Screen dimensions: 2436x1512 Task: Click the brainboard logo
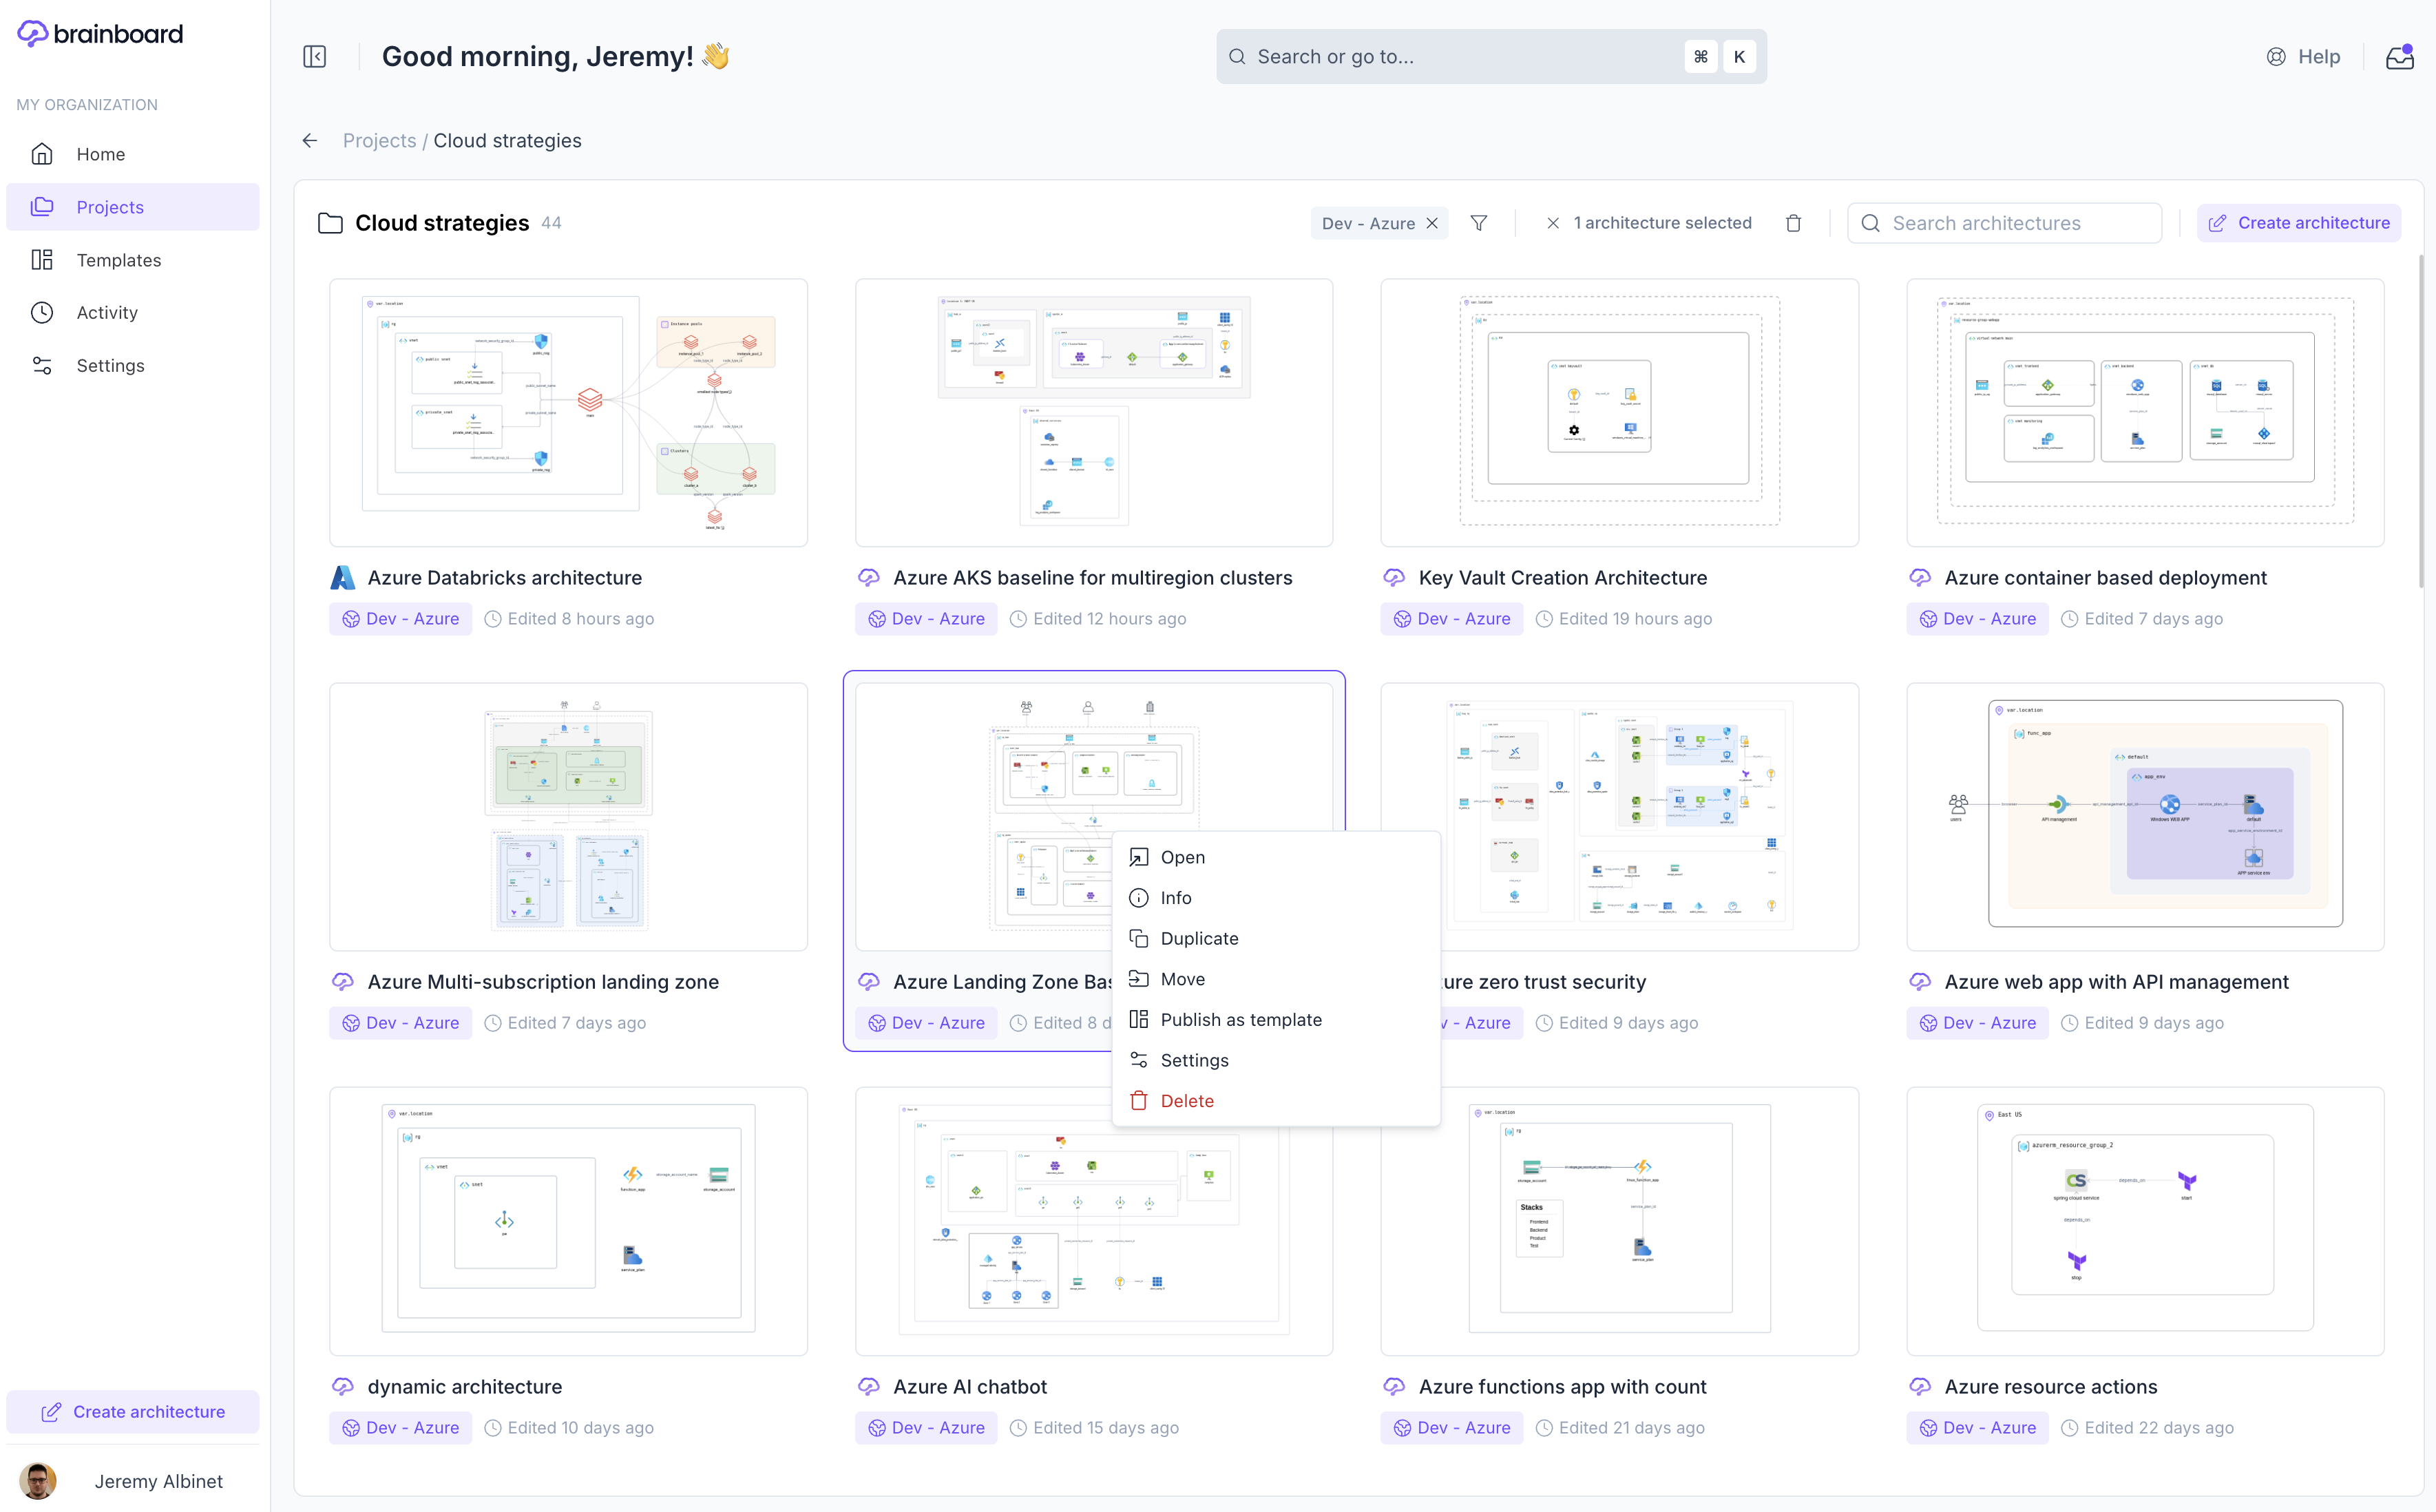[101, 34]
